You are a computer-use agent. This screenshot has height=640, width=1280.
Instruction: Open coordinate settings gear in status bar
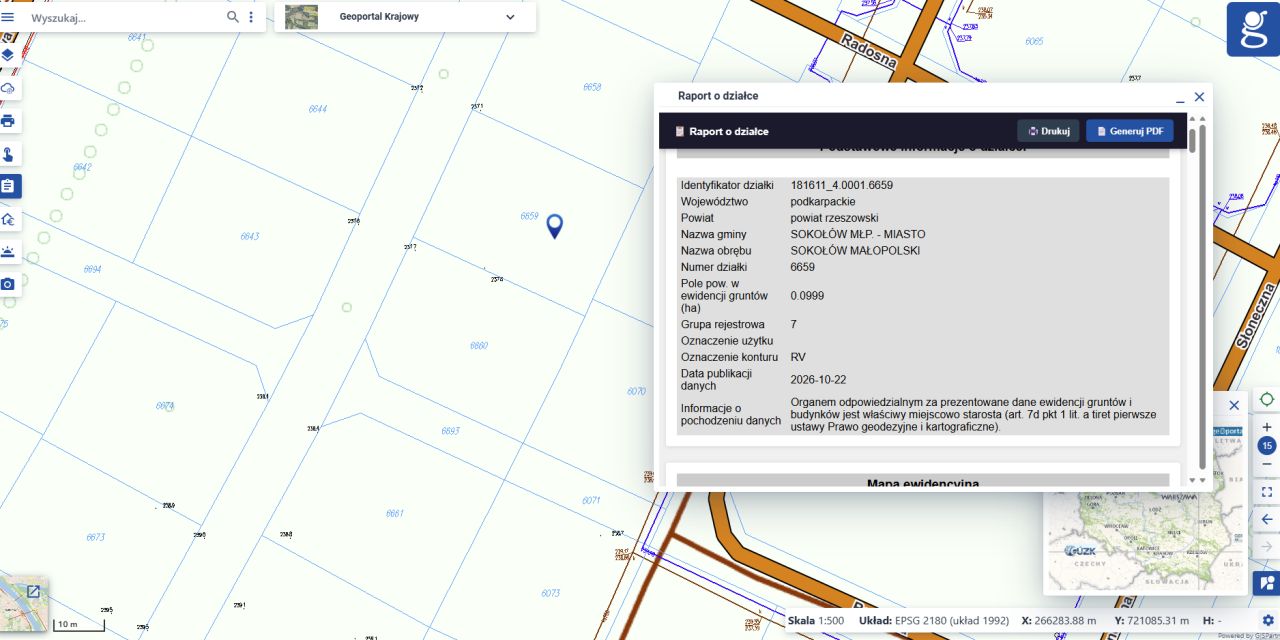point(1268,620)
